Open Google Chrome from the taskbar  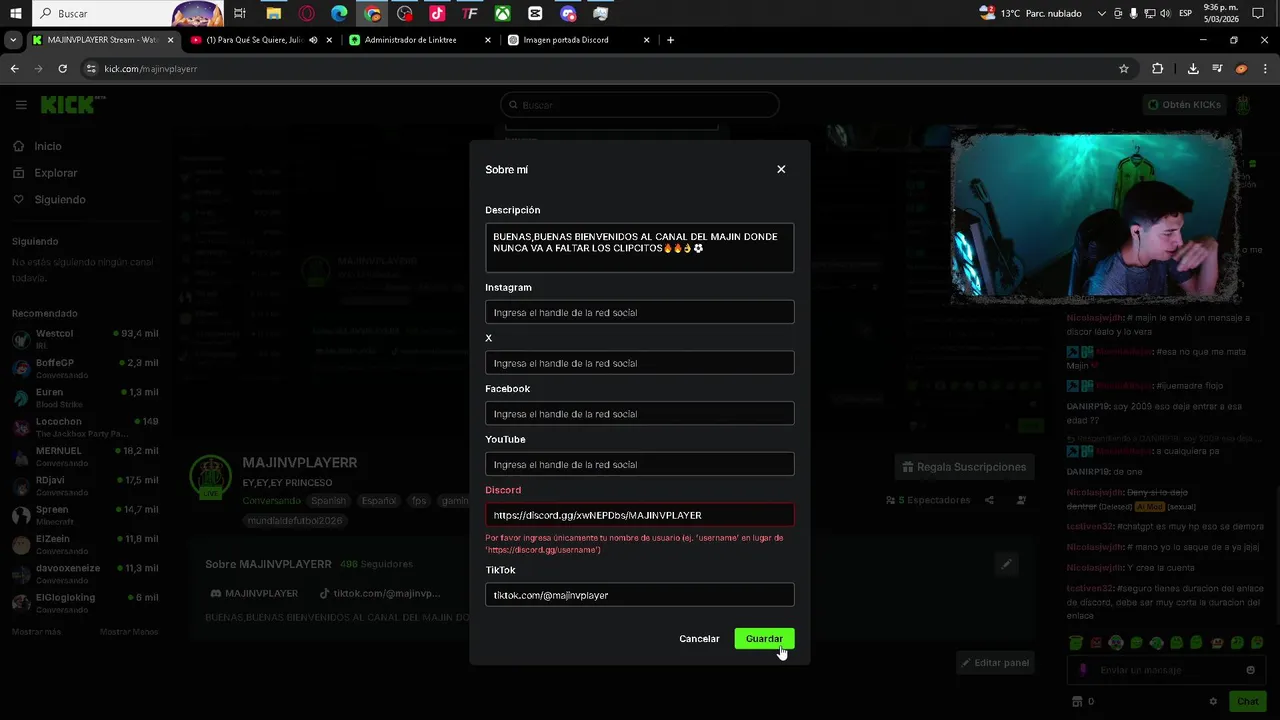click(372, 13)
